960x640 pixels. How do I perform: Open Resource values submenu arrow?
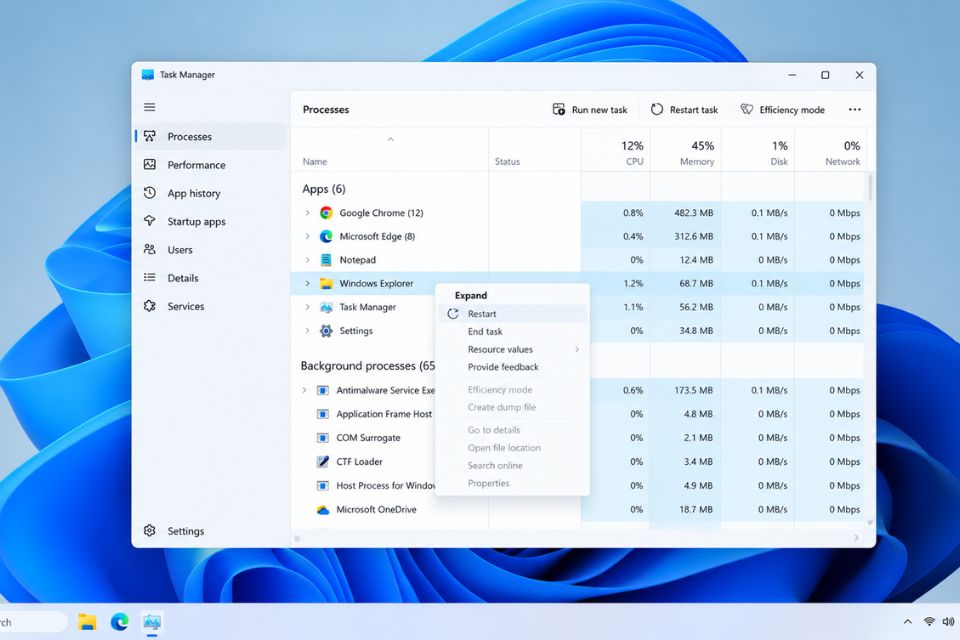coord(577,349)
